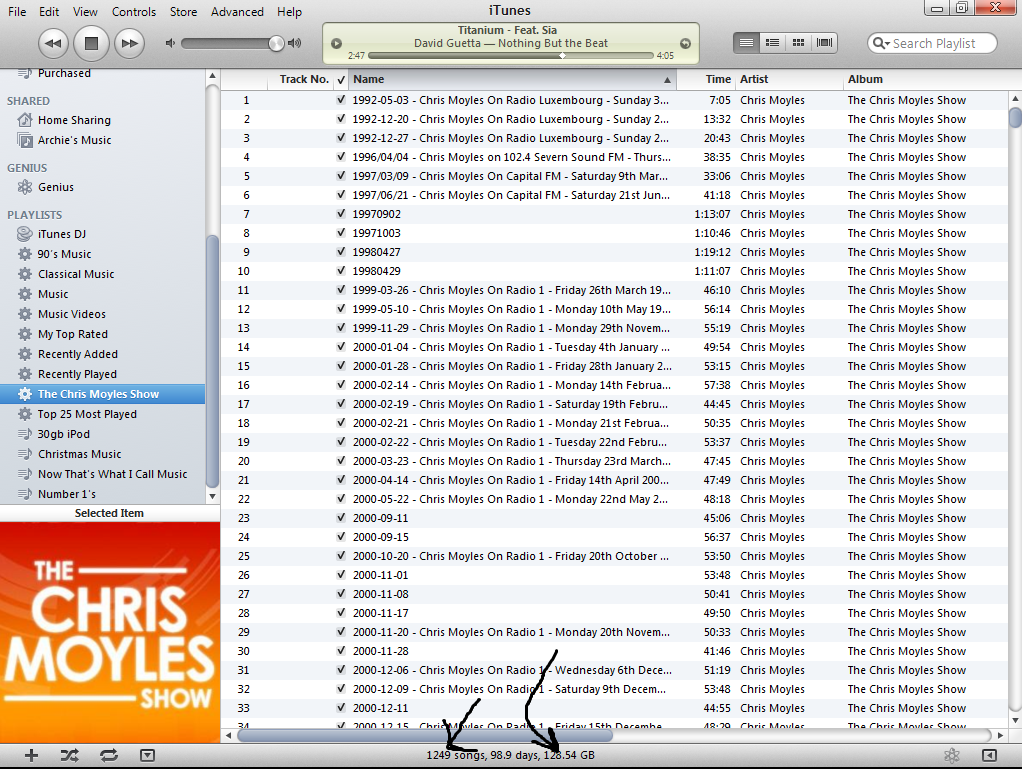Uncheck track 10 checkbox for 19980429
The height and width of the screenshot is (769, 1022).
[341, 270]
